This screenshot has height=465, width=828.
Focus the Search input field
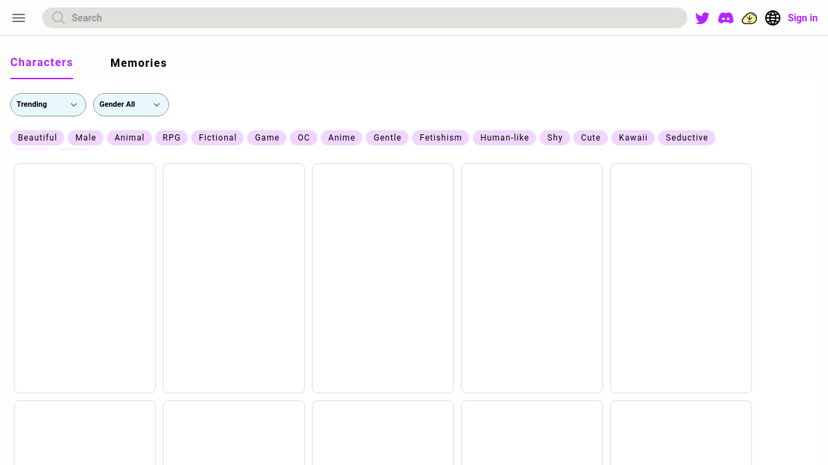tap(364, 18)
